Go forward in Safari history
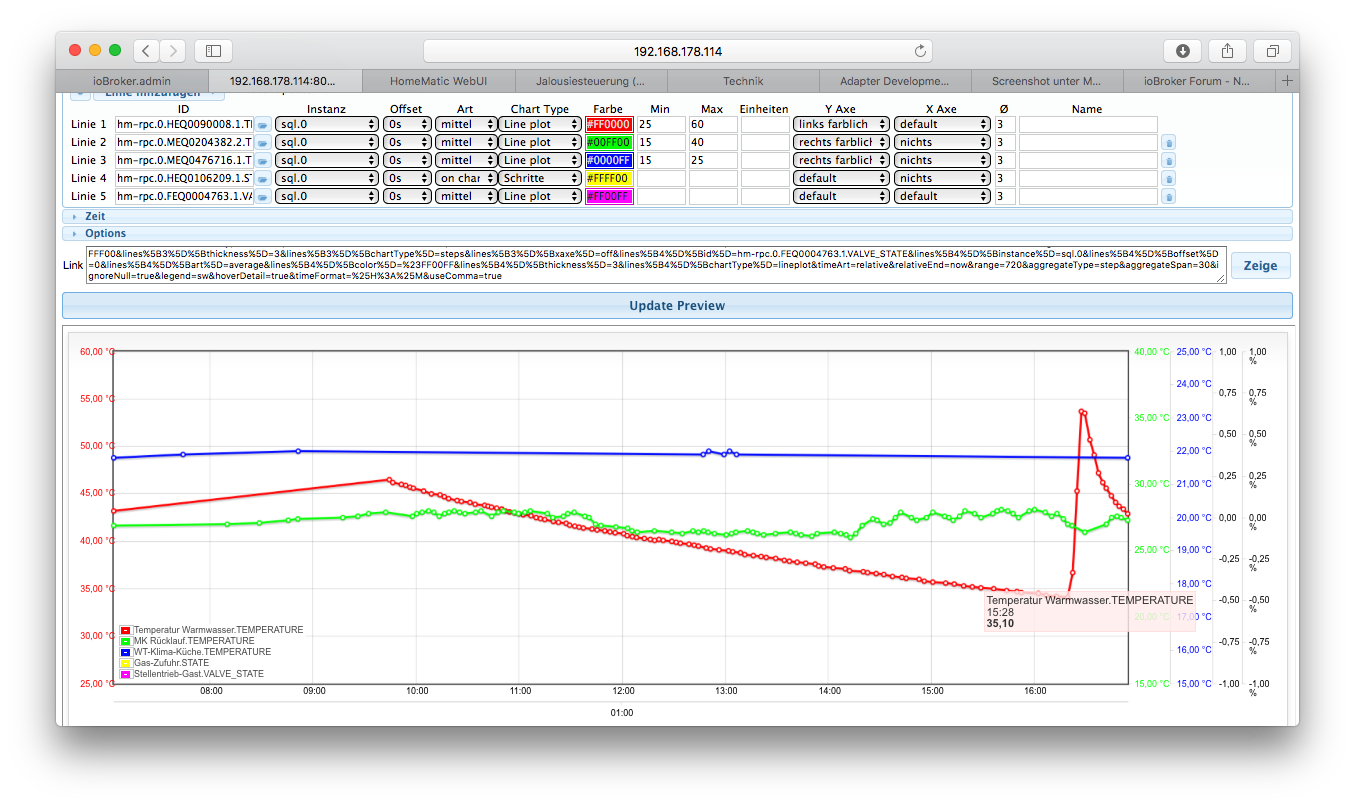Screen dimensions: 1355x806 [173, 50]
